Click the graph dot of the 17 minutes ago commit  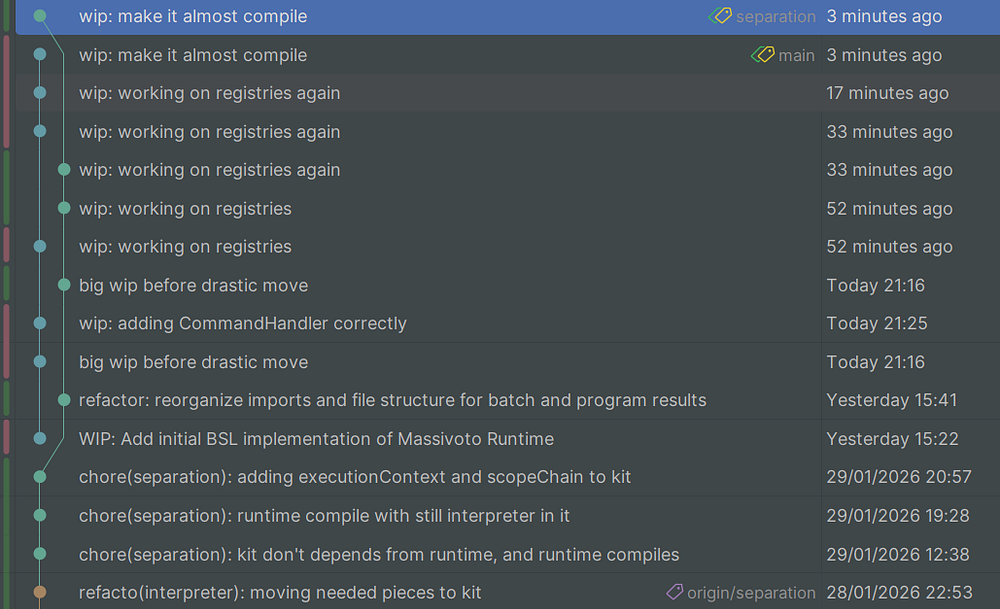[40, 93]
